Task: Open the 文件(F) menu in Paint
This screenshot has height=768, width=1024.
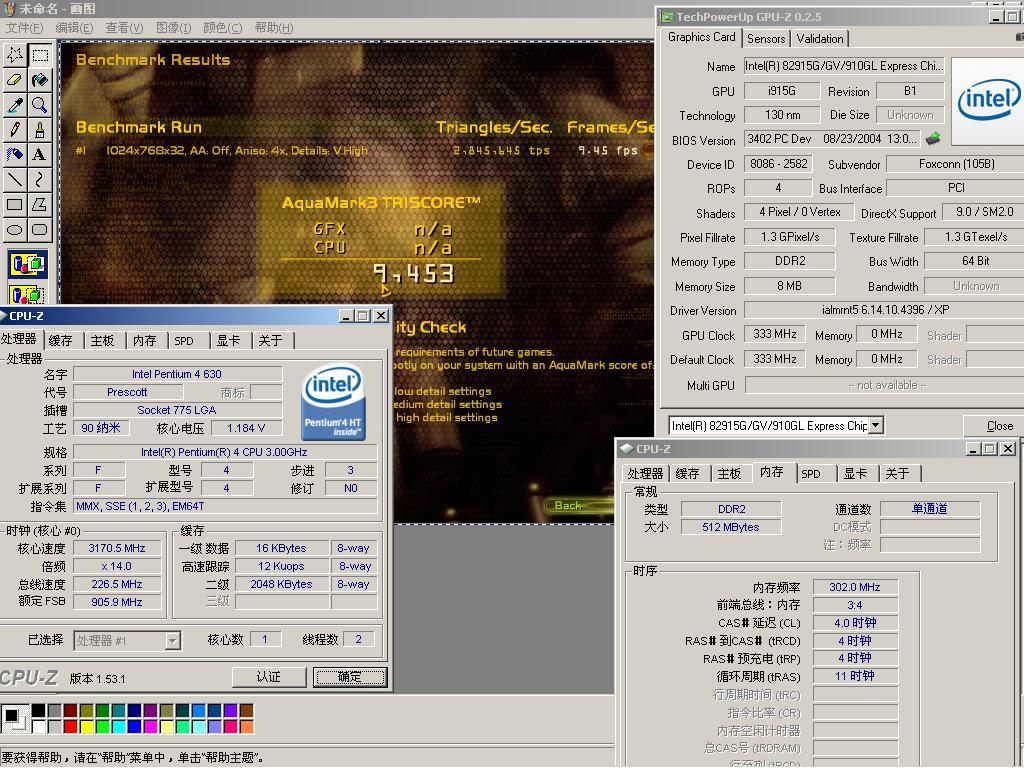Action: coord(24,27)
